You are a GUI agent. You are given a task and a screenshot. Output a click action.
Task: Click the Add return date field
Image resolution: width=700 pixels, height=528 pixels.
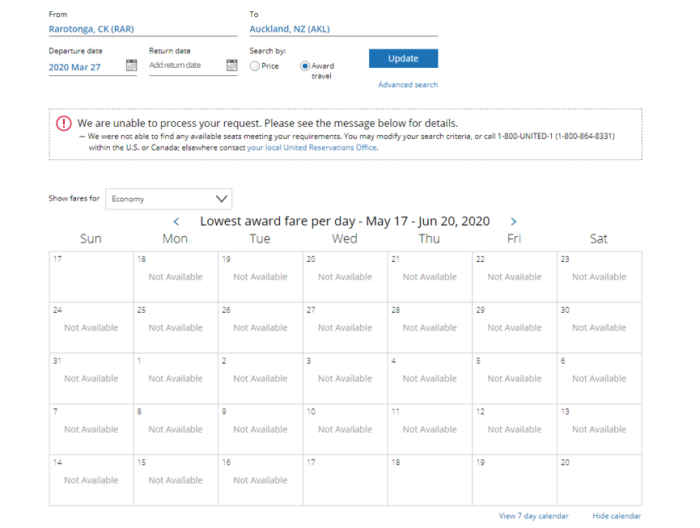click(187, 66)
